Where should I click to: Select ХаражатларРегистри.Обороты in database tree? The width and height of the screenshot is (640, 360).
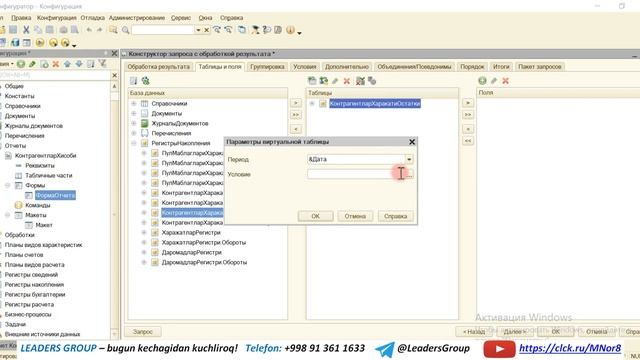[203, 242]
